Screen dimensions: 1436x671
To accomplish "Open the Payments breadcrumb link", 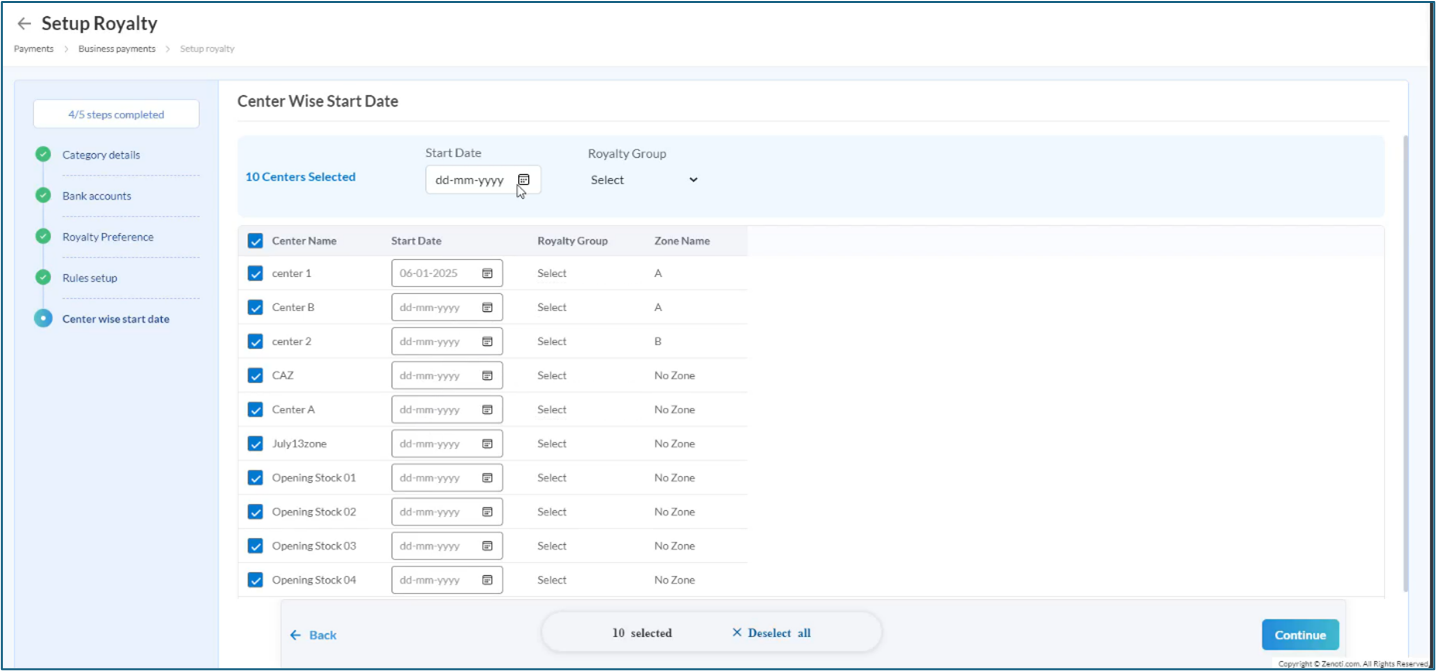I will [34, 49].
